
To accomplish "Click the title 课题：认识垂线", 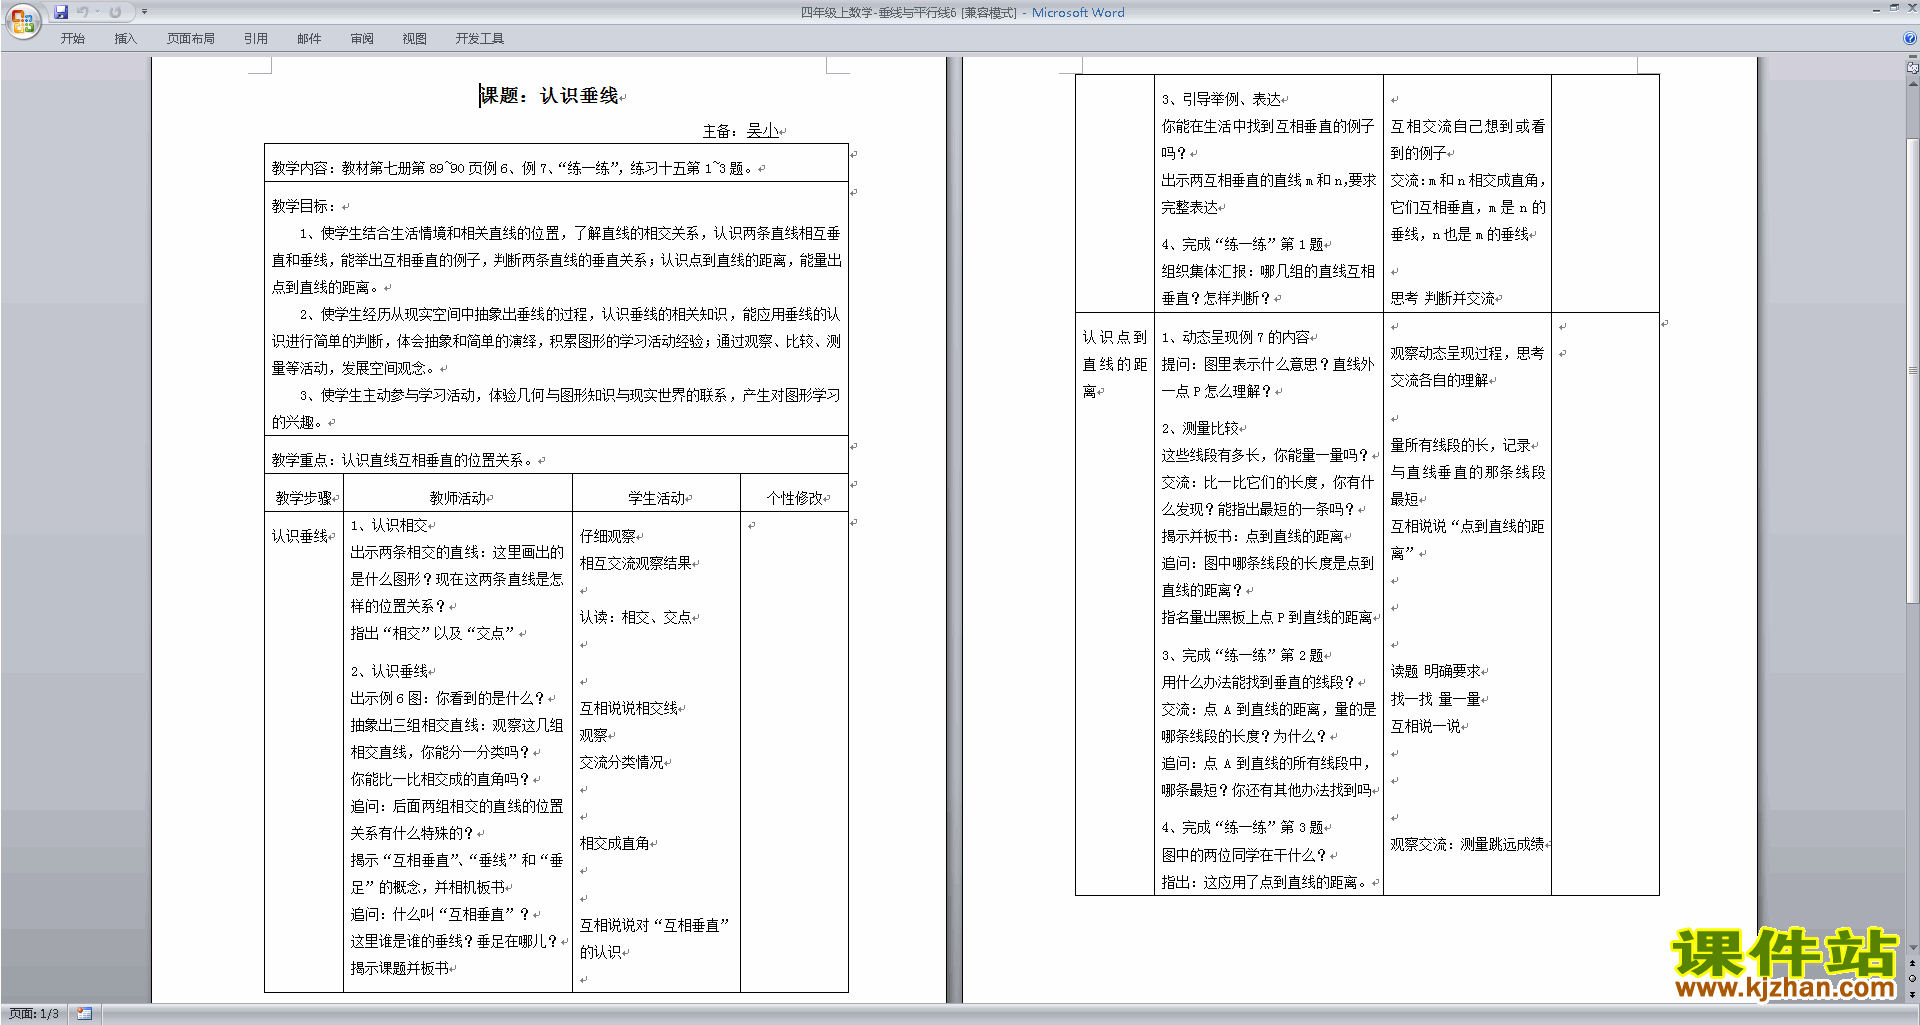I will click(550, 96).
